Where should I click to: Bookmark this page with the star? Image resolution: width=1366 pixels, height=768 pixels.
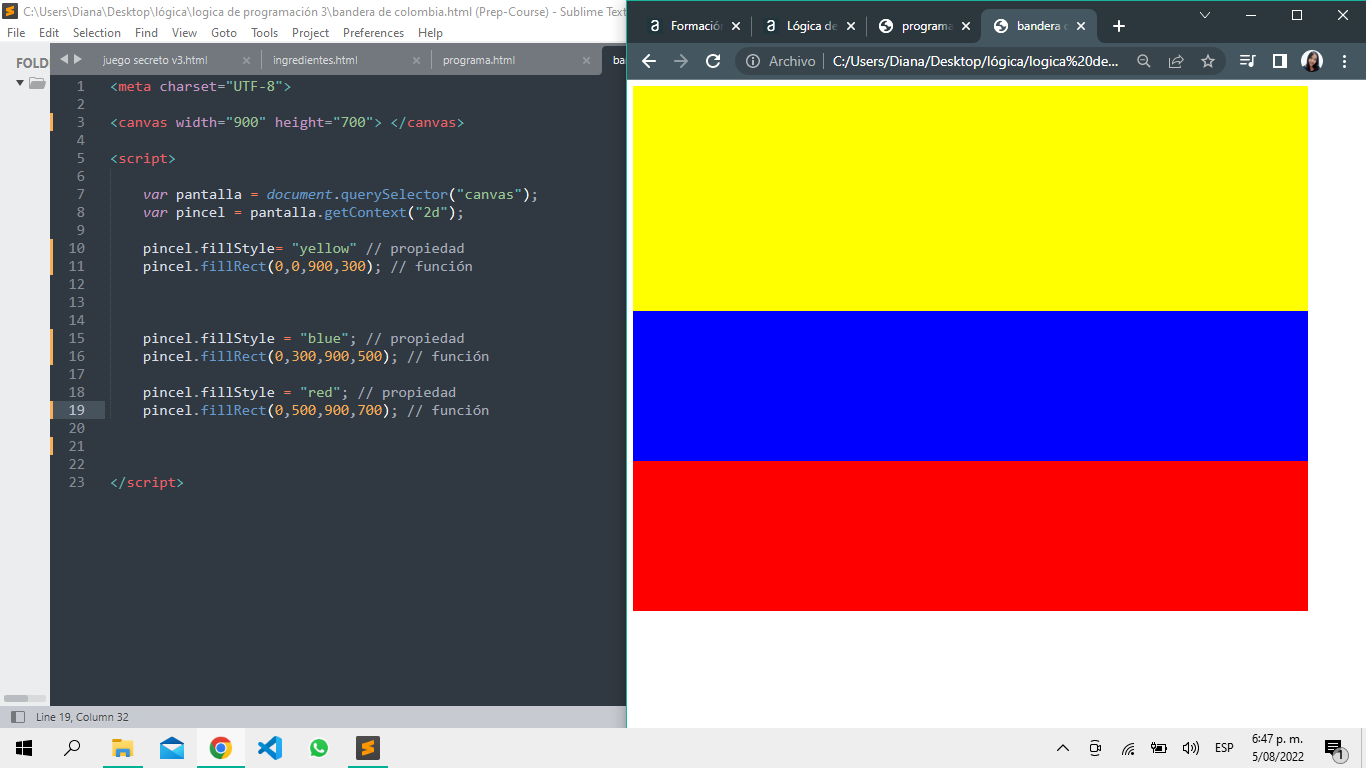(x=1208, y=61)
